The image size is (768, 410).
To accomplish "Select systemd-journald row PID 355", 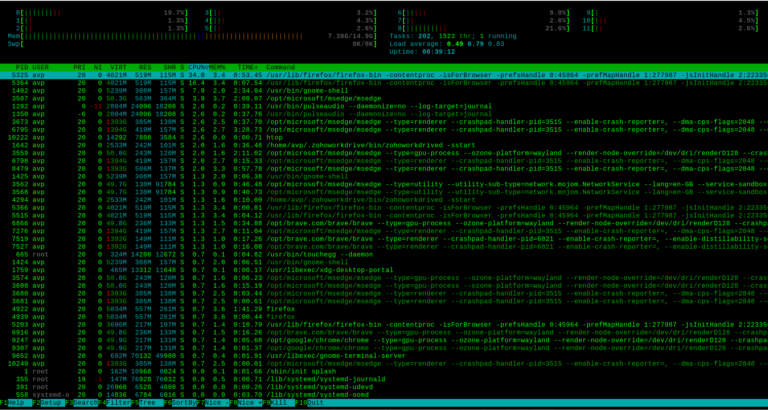I will tap(384, 380).
